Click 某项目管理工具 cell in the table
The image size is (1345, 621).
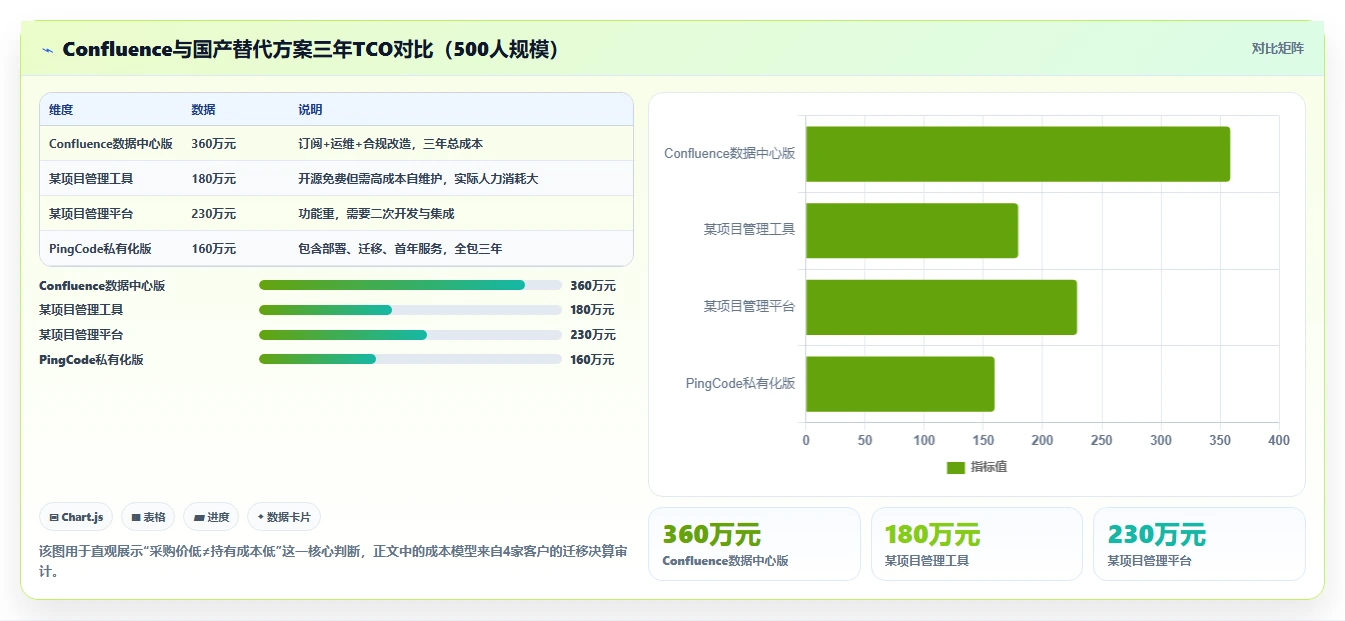coord(91,179)
